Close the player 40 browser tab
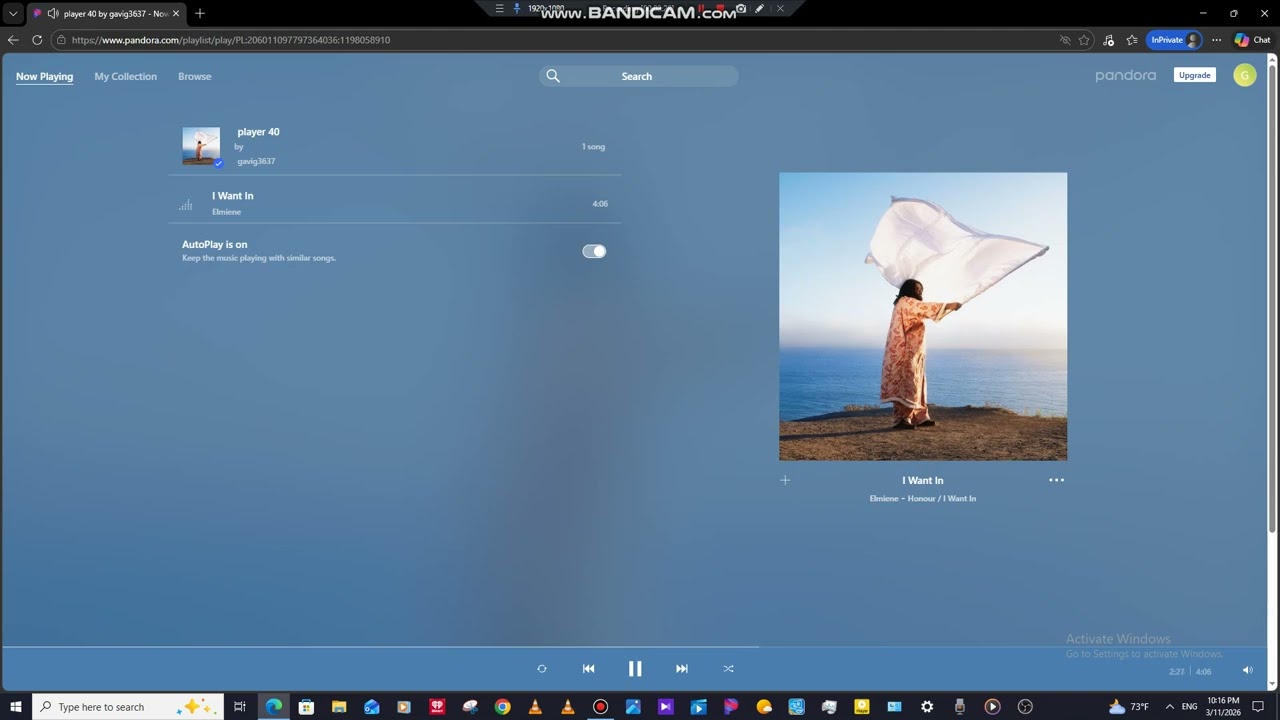Image resolution: width=1280 pixels, height=720 pixels. coord(176,14)
